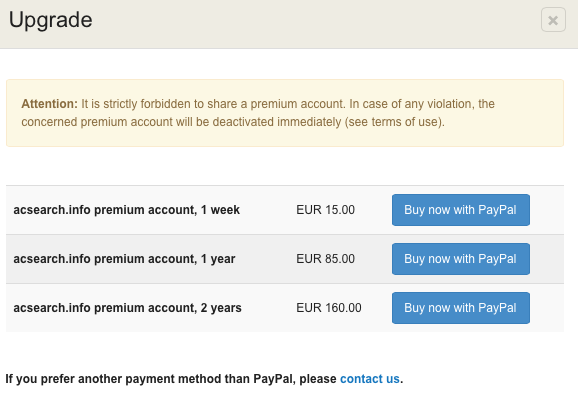This screenshot has height=397, width=578.
Task: Open the contact us link
Action: [370, 379]
